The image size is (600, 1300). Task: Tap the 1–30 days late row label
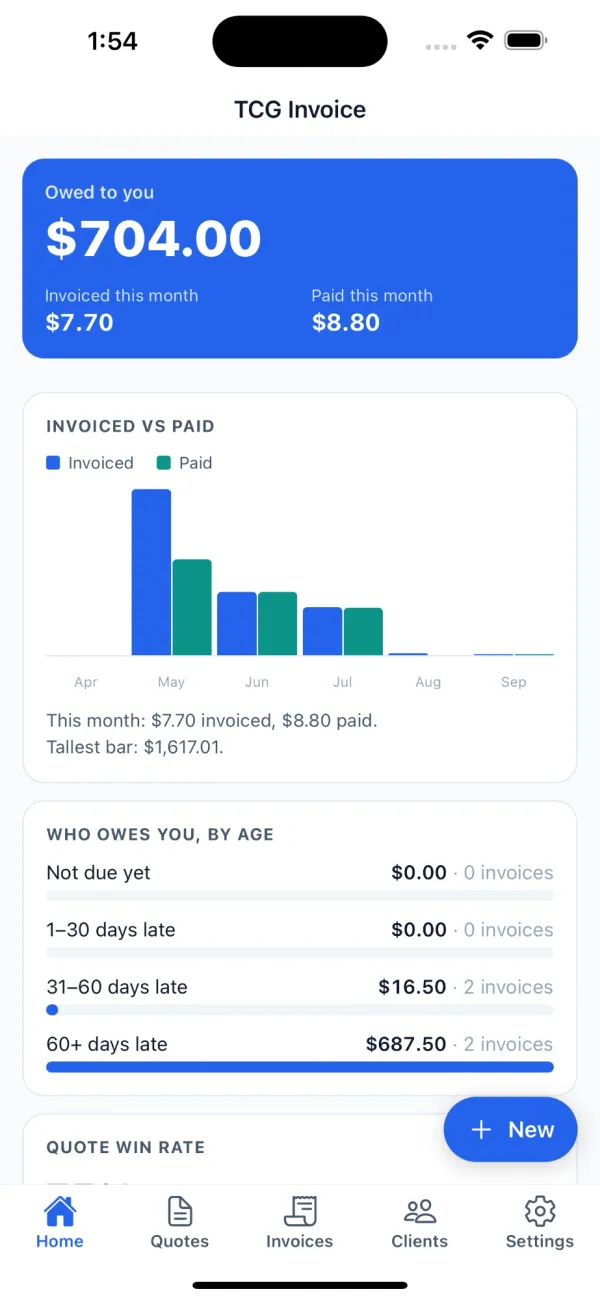[111, 930]
